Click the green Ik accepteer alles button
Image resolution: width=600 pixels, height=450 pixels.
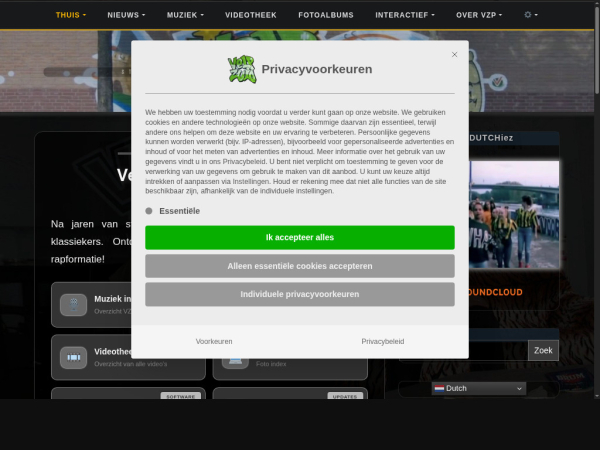(300, 237)
